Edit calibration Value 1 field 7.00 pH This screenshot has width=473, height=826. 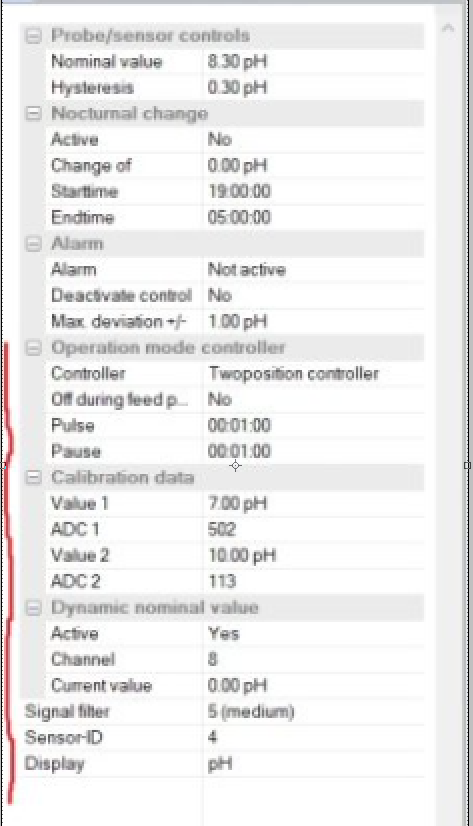[314, 504]
